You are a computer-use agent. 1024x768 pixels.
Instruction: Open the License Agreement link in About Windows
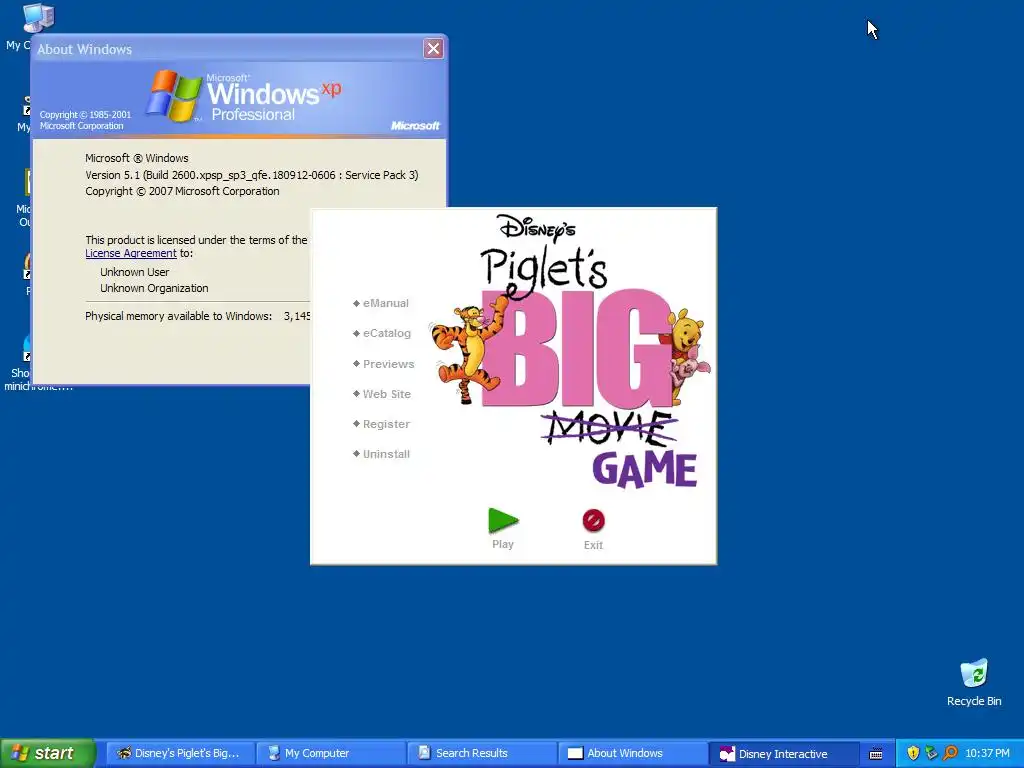click(x=131, y=253)
